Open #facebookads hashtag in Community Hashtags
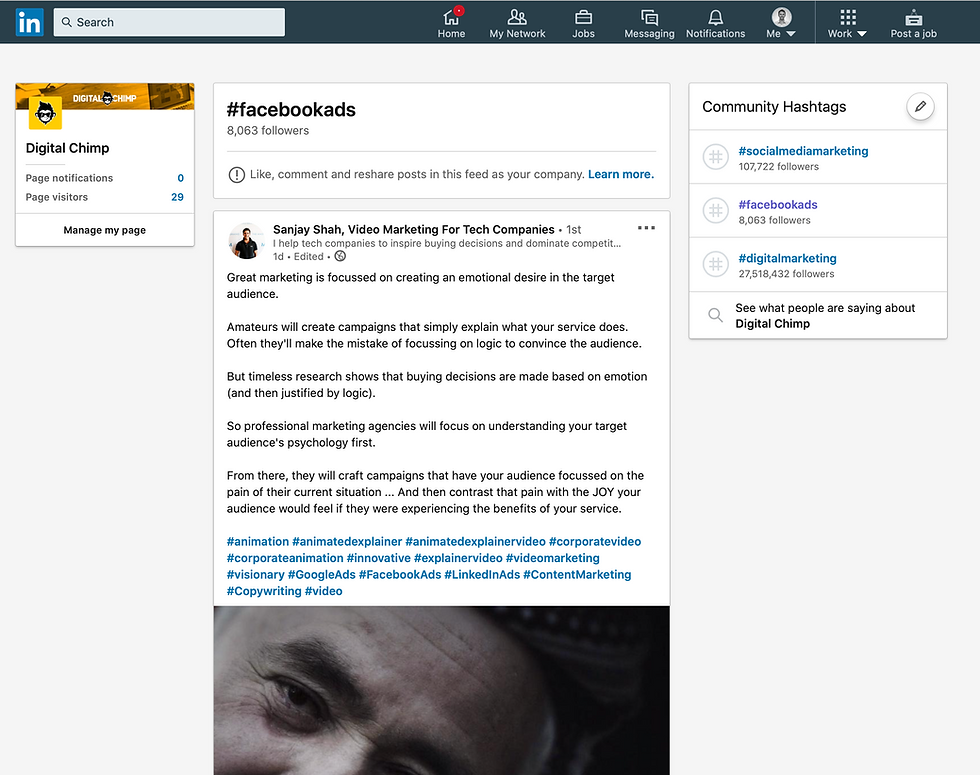 [778, 204]
